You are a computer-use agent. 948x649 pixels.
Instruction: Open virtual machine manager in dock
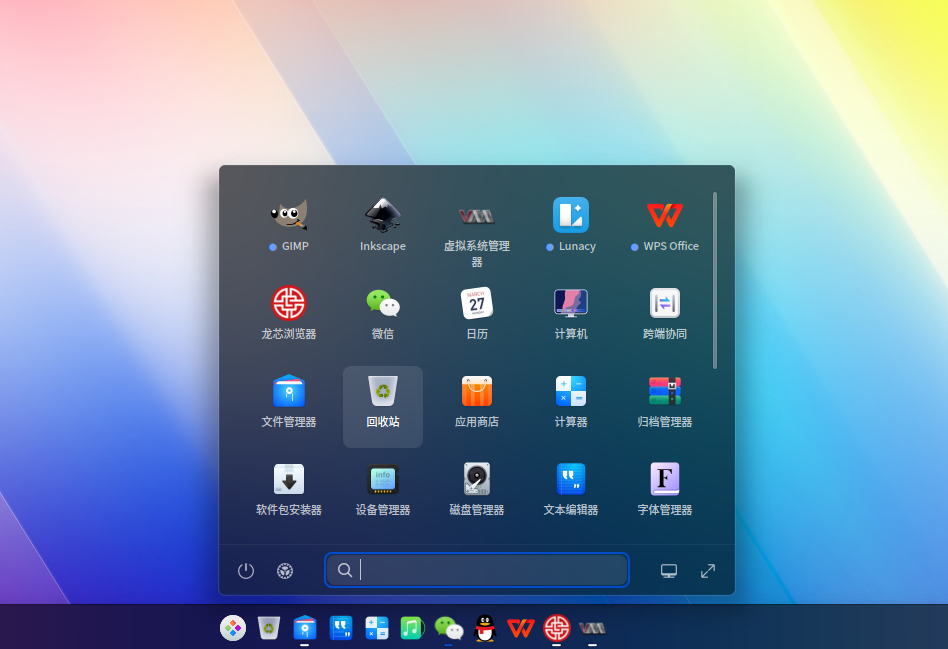click(x=592, y=628)
